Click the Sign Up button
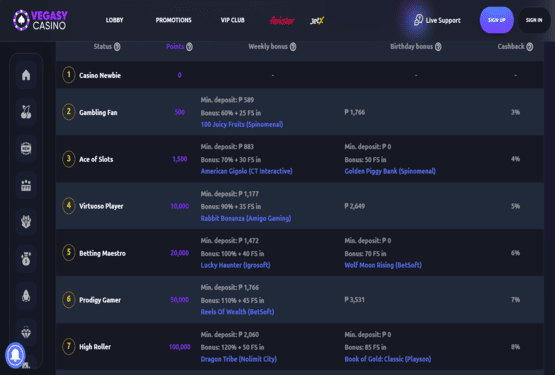This screenshot has height=375, width=555. pyautogui.click(x=497, y=20)
